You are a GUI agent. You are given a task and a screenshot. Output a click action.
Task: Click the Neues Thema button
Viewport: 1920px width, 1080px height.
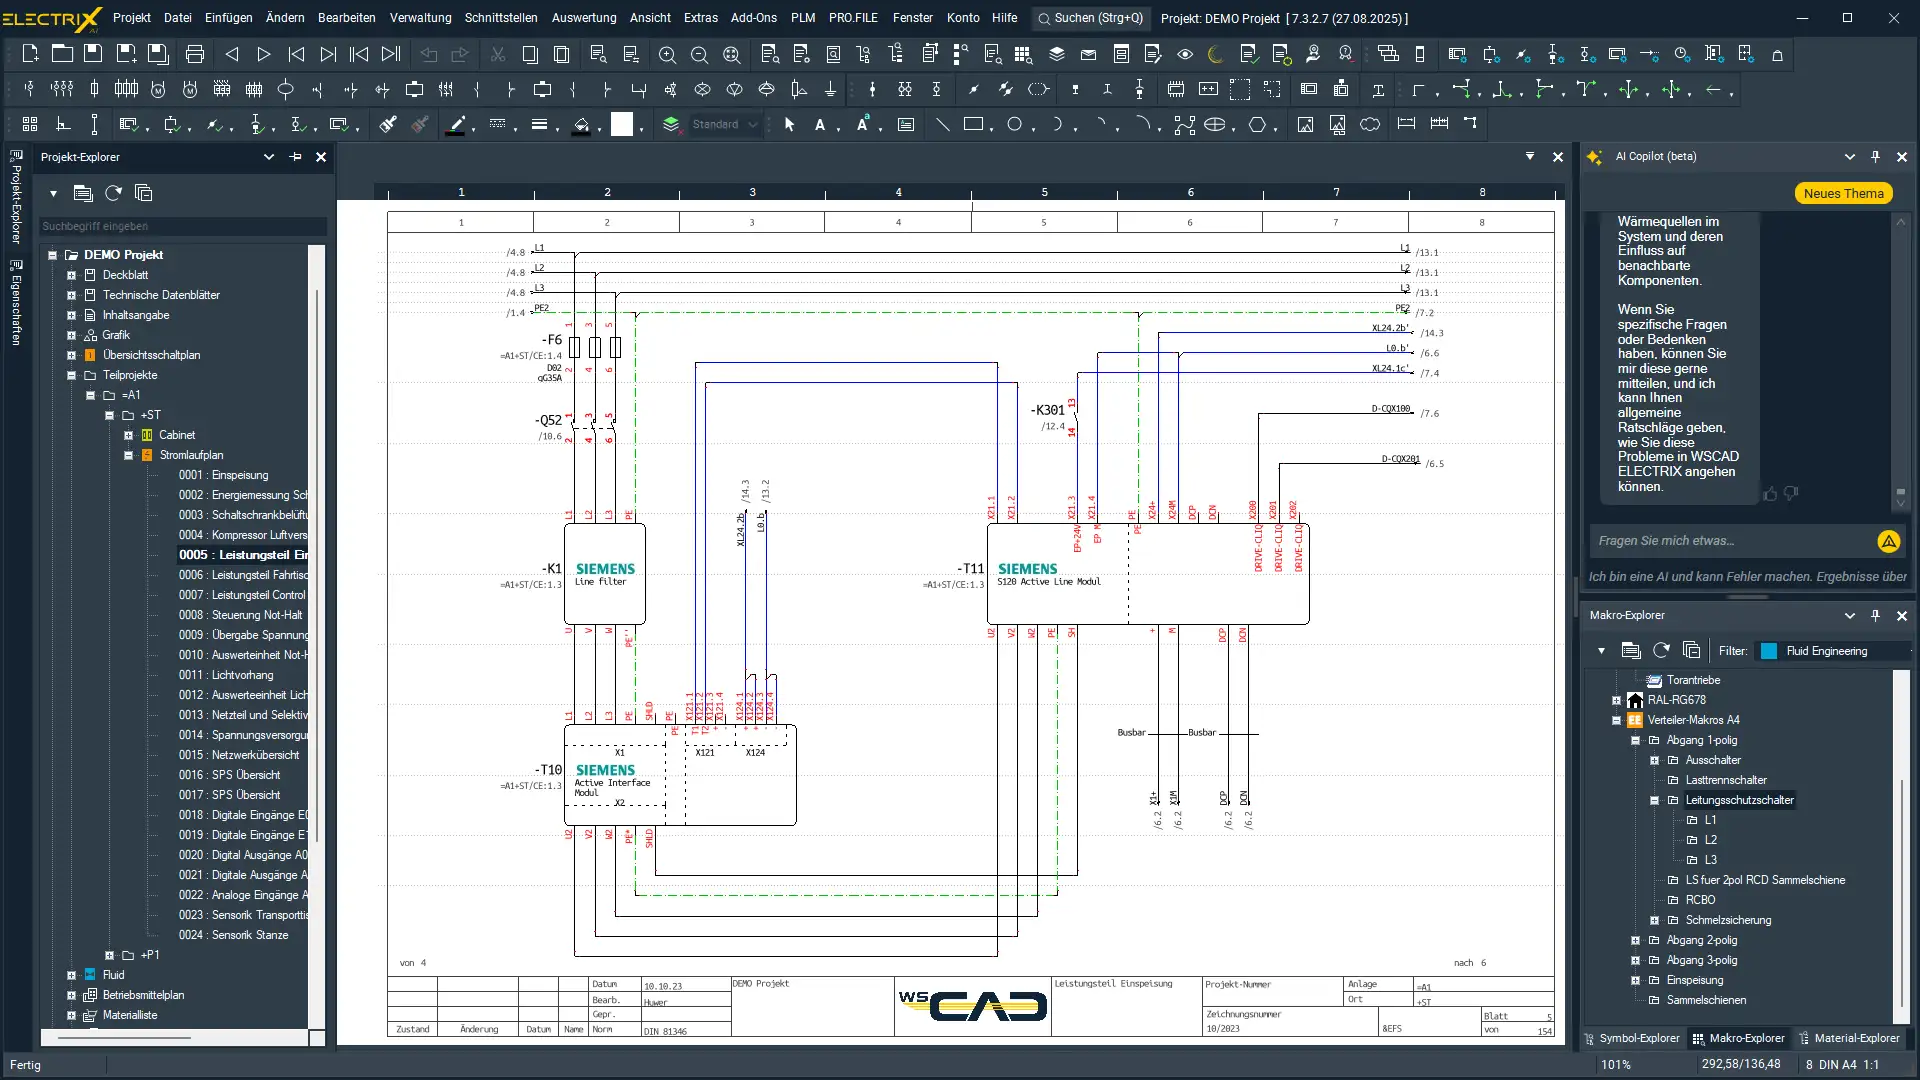[x=1843, y=193]
